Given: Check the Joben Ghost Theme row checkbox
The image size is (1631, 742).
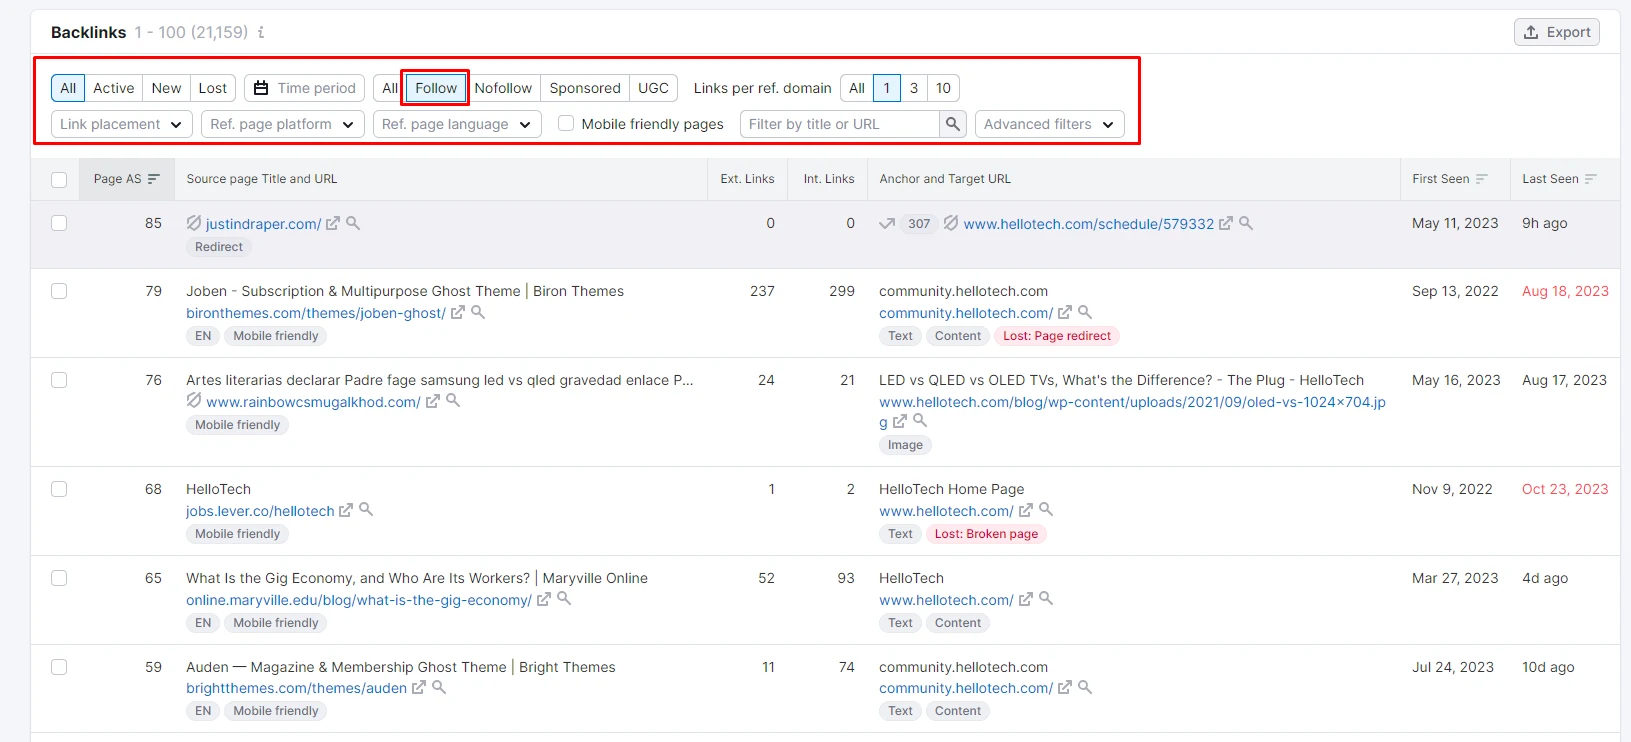Looking at the screenshot, I should [x=59, y=291].
